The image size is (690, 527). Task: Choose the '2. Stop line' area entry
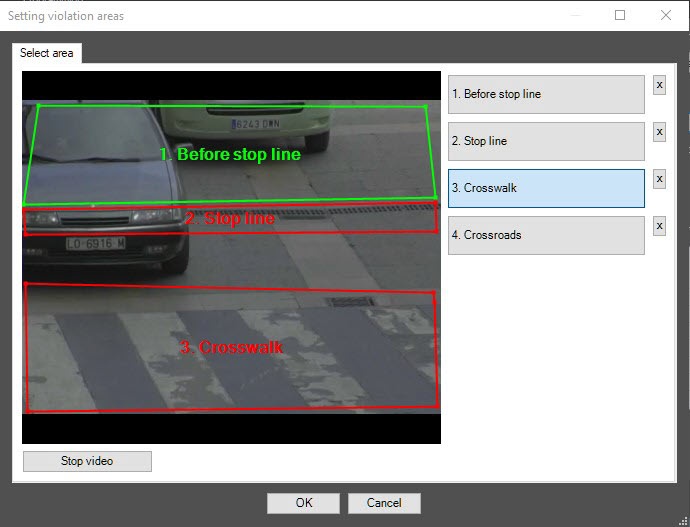[546, 141]
